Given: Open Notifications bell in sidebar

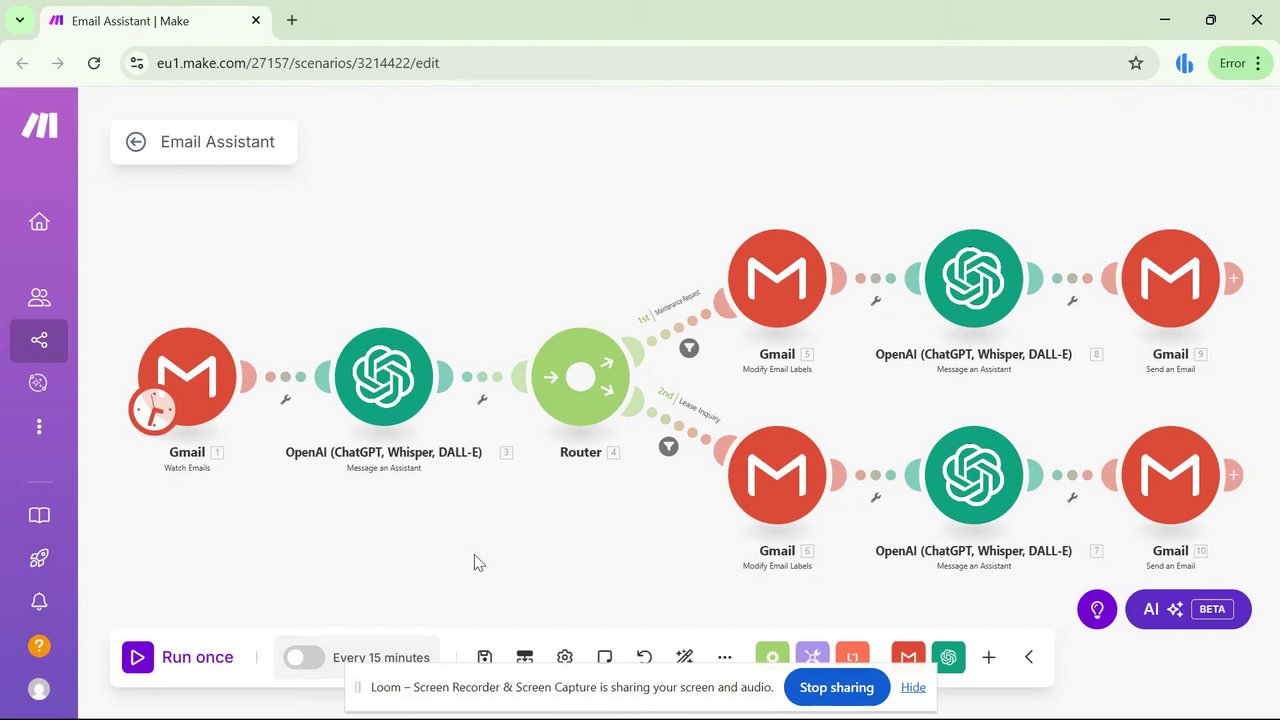Looking at the screenshot, I should coord(39,601).
